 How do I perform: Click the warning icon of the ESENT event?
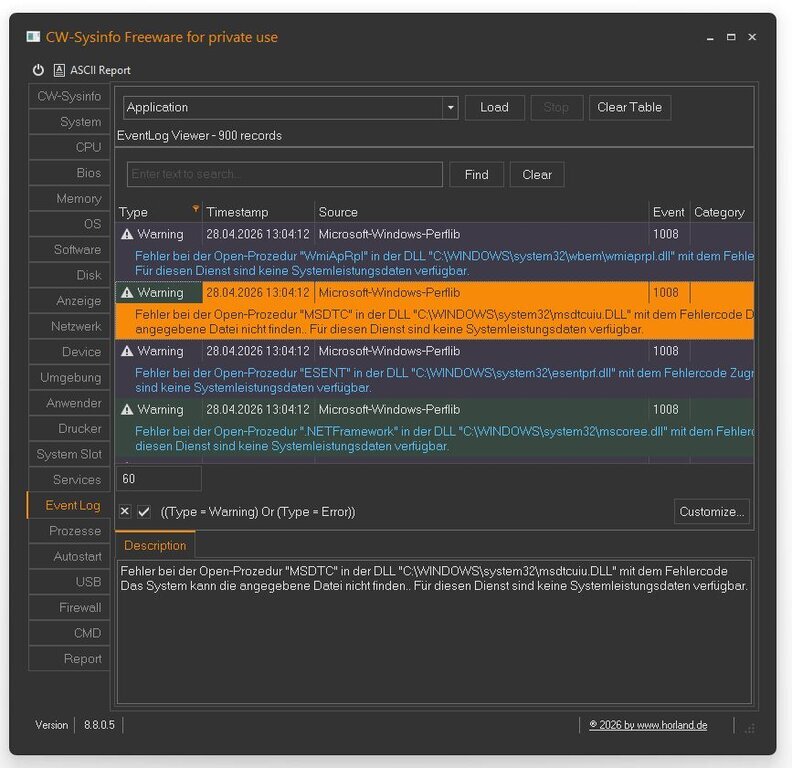(x=127, y=351)
